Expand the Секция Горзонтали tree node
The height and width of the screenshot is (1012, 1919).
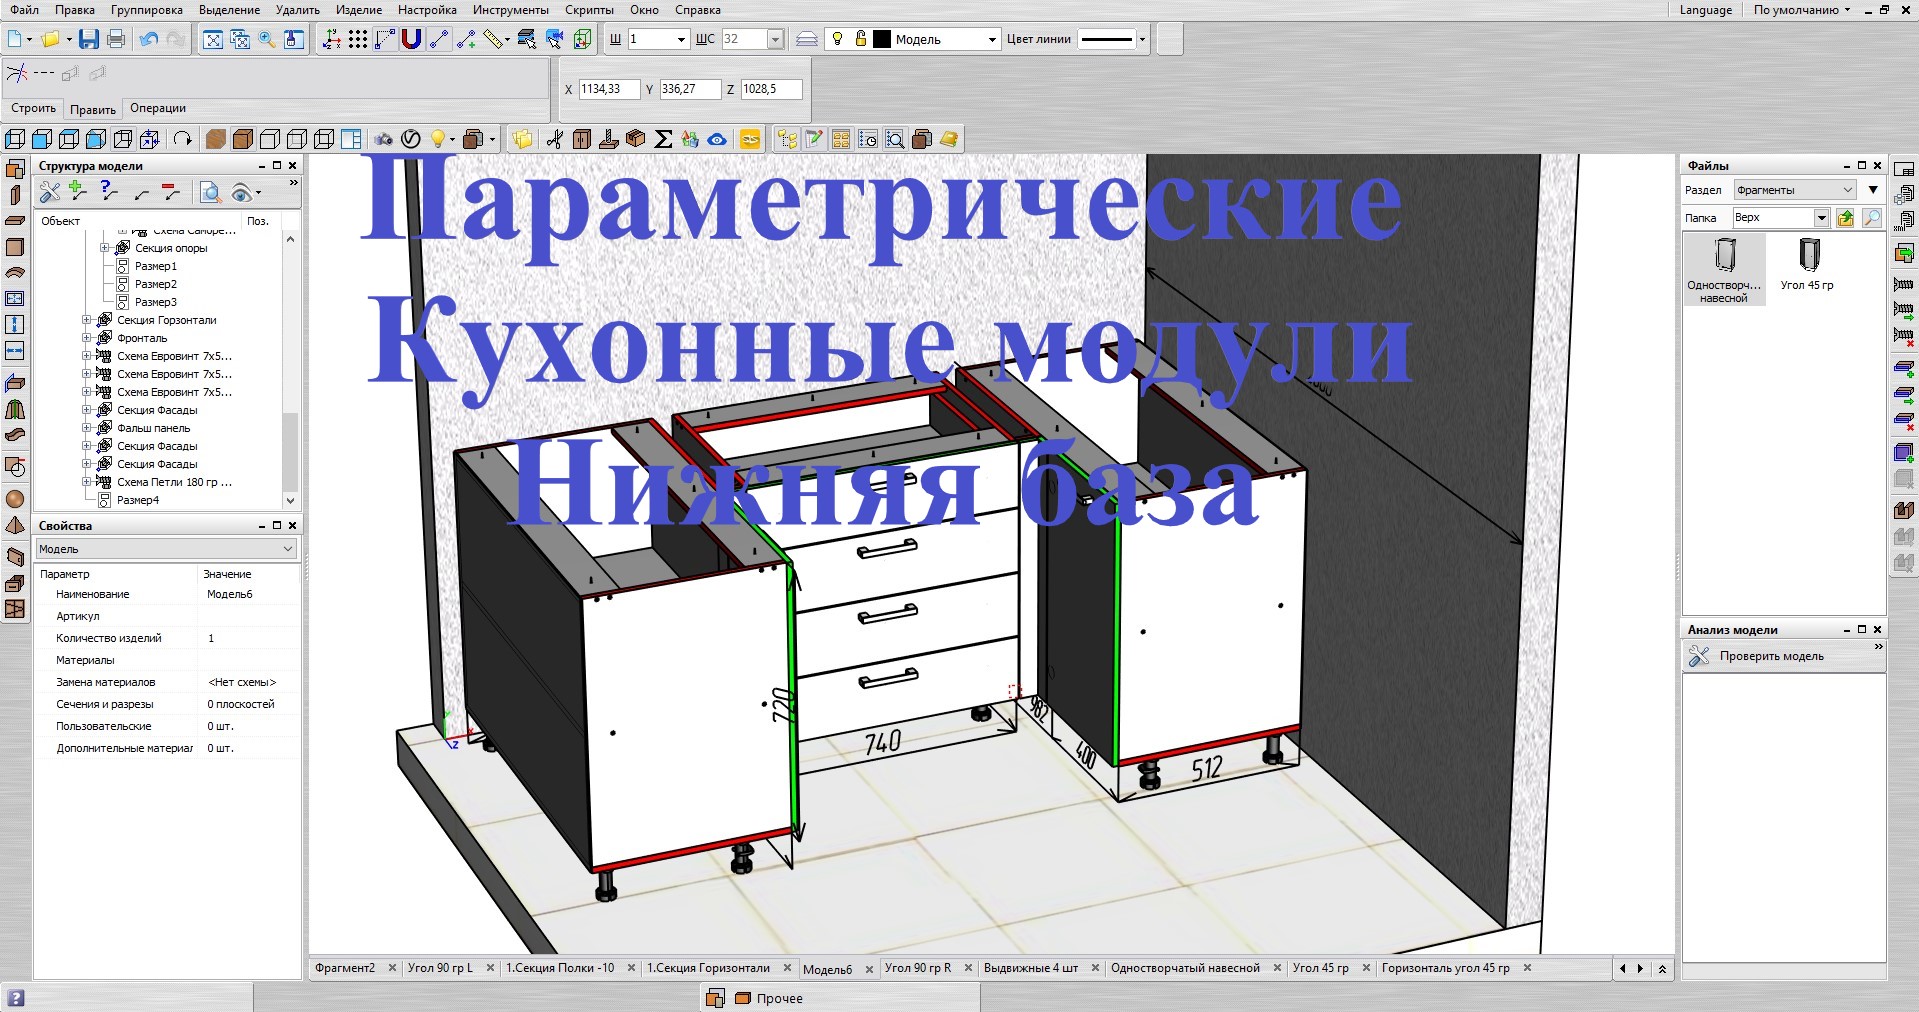tap(88, 320)
